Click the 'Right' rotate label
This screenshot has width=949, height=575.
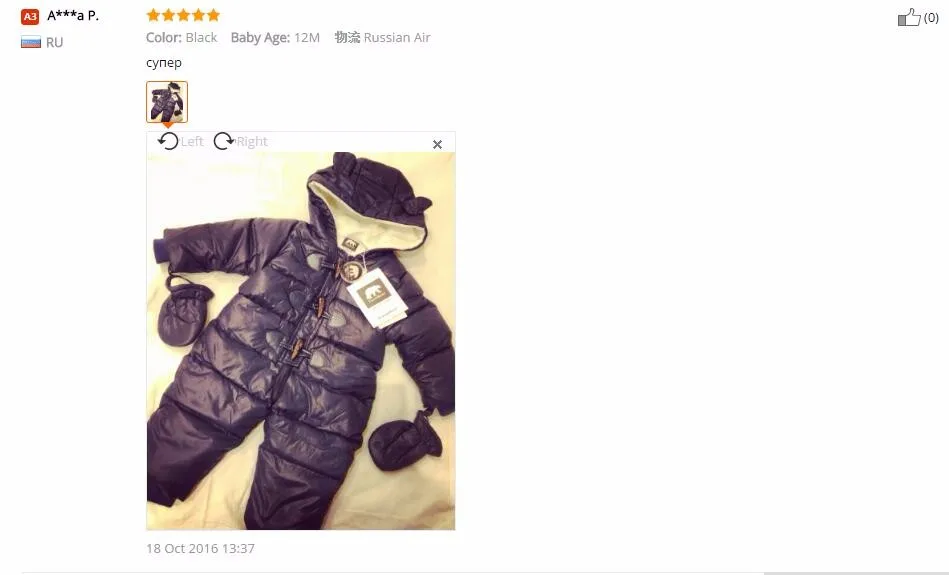point(252,142)
